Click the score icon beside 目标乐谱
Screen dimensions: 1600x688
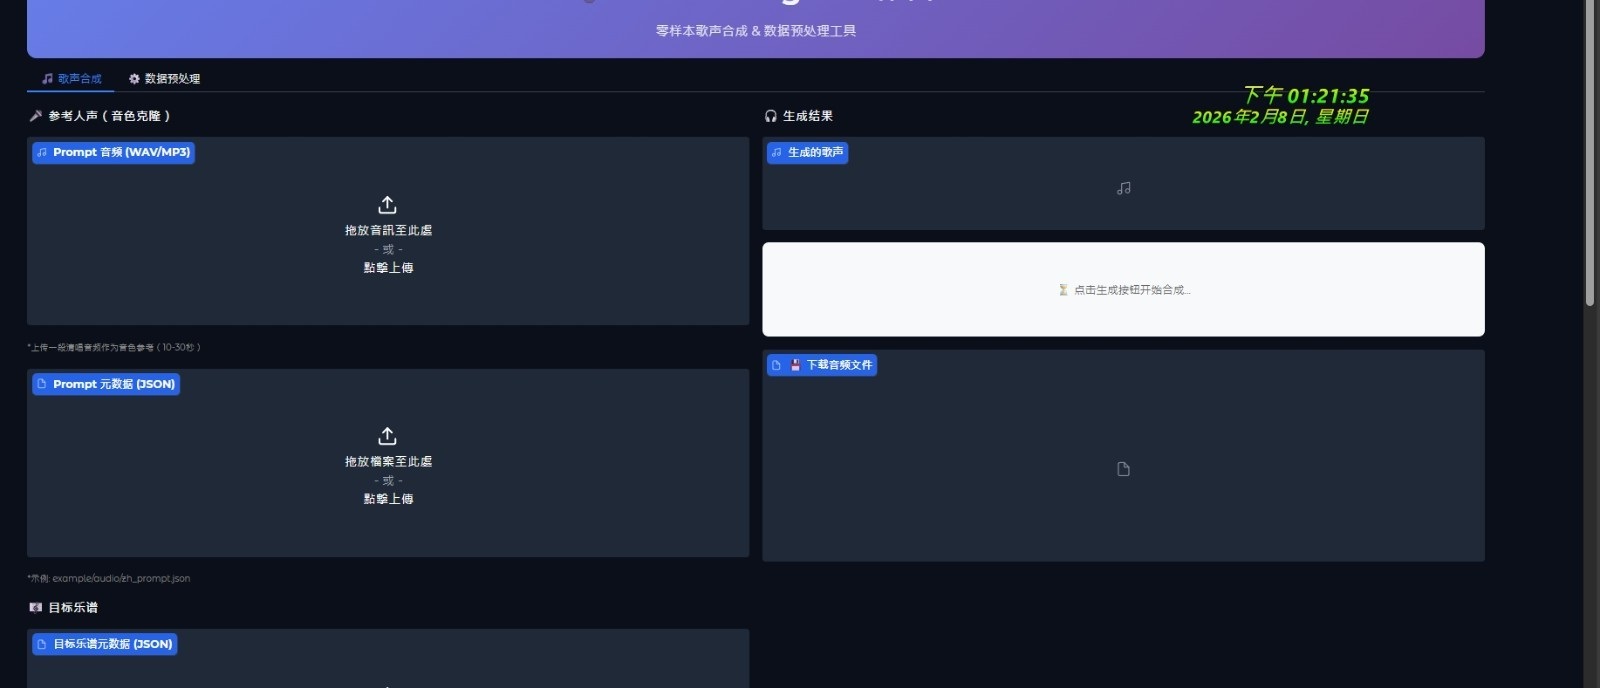(36, 607)
